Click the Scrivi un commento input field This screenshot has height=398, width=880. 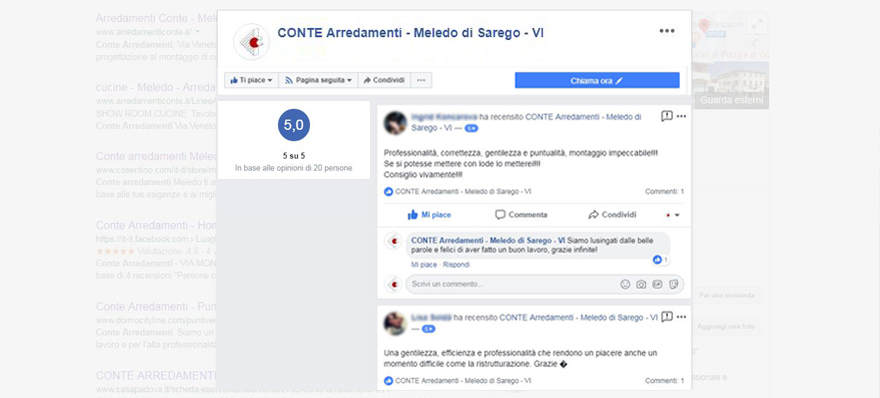[x=512, y=285]
